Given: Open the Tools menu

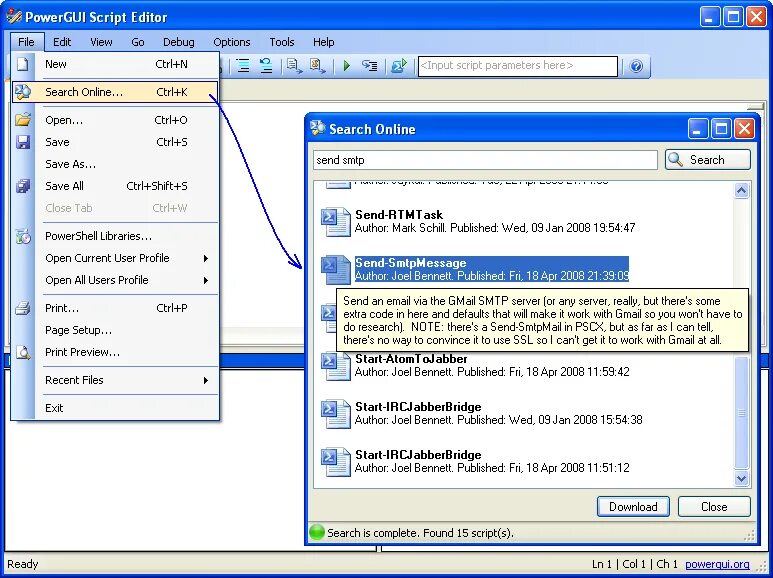Looking at the screenshot, I should point(281,42).
